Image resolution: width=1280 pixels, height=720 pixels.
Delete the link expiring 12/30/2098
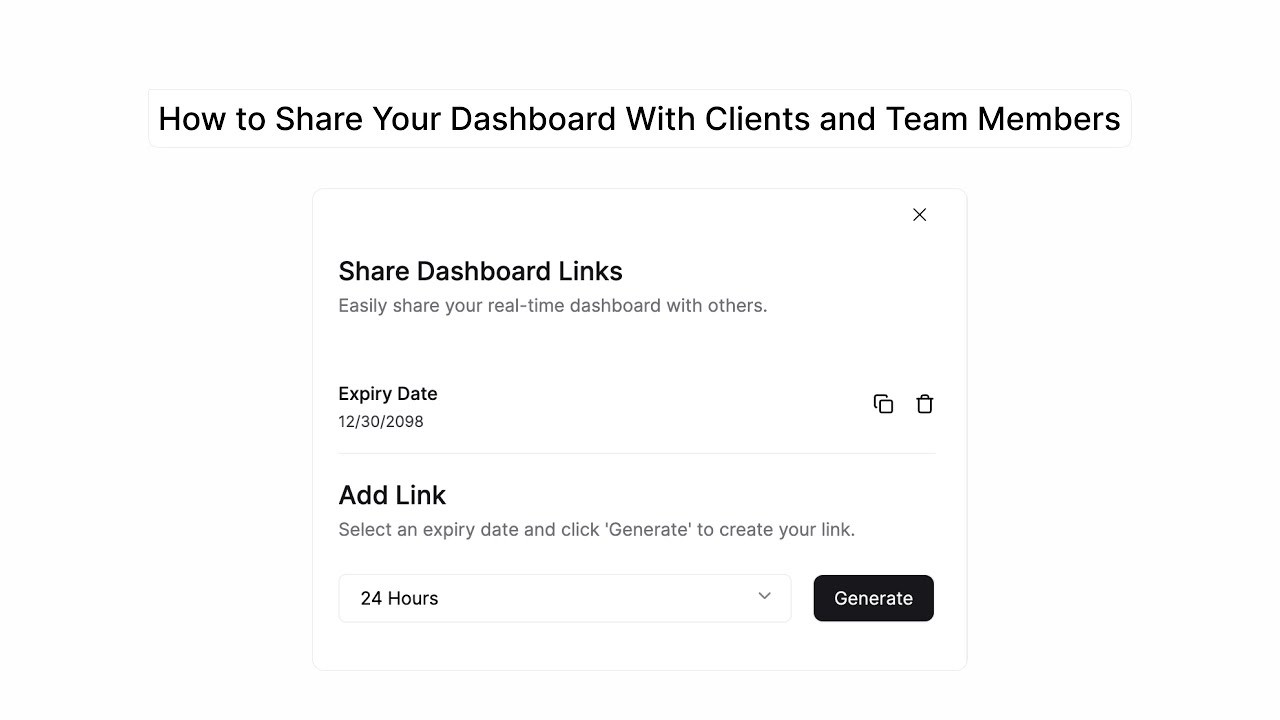coord(925,404)
